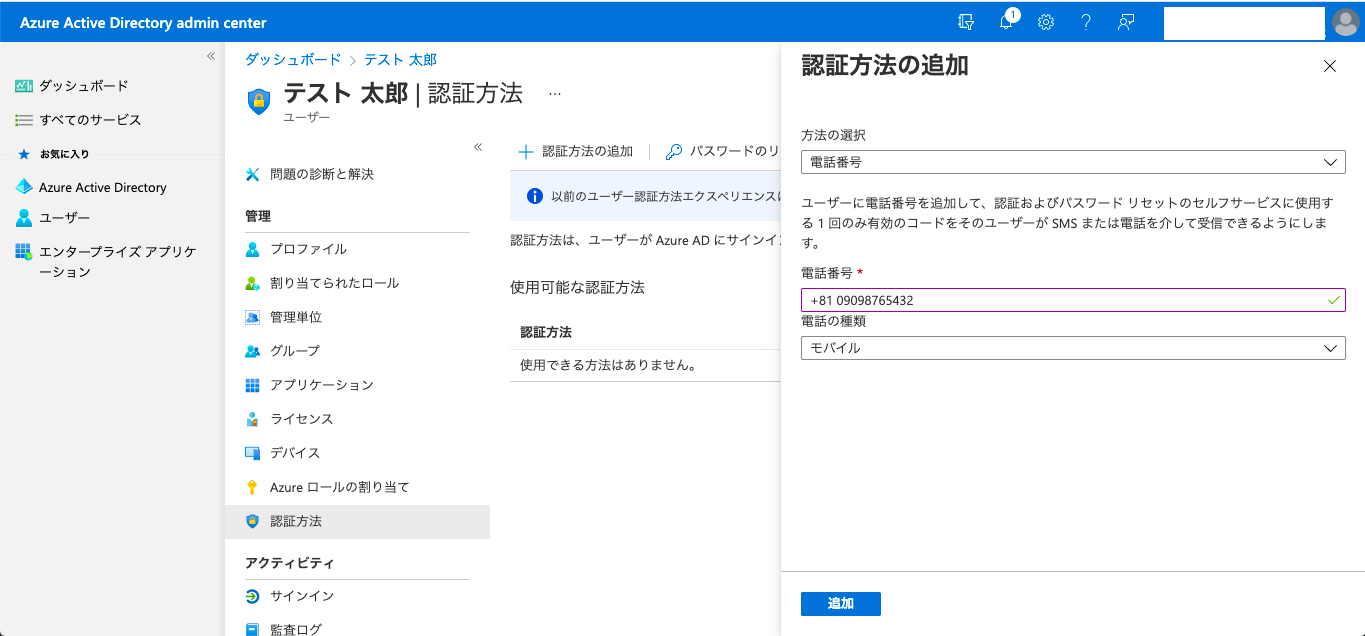Select the highlighted 認証方法 menu item
This screenshot has width=1365, height=636.
click(357, 521)
